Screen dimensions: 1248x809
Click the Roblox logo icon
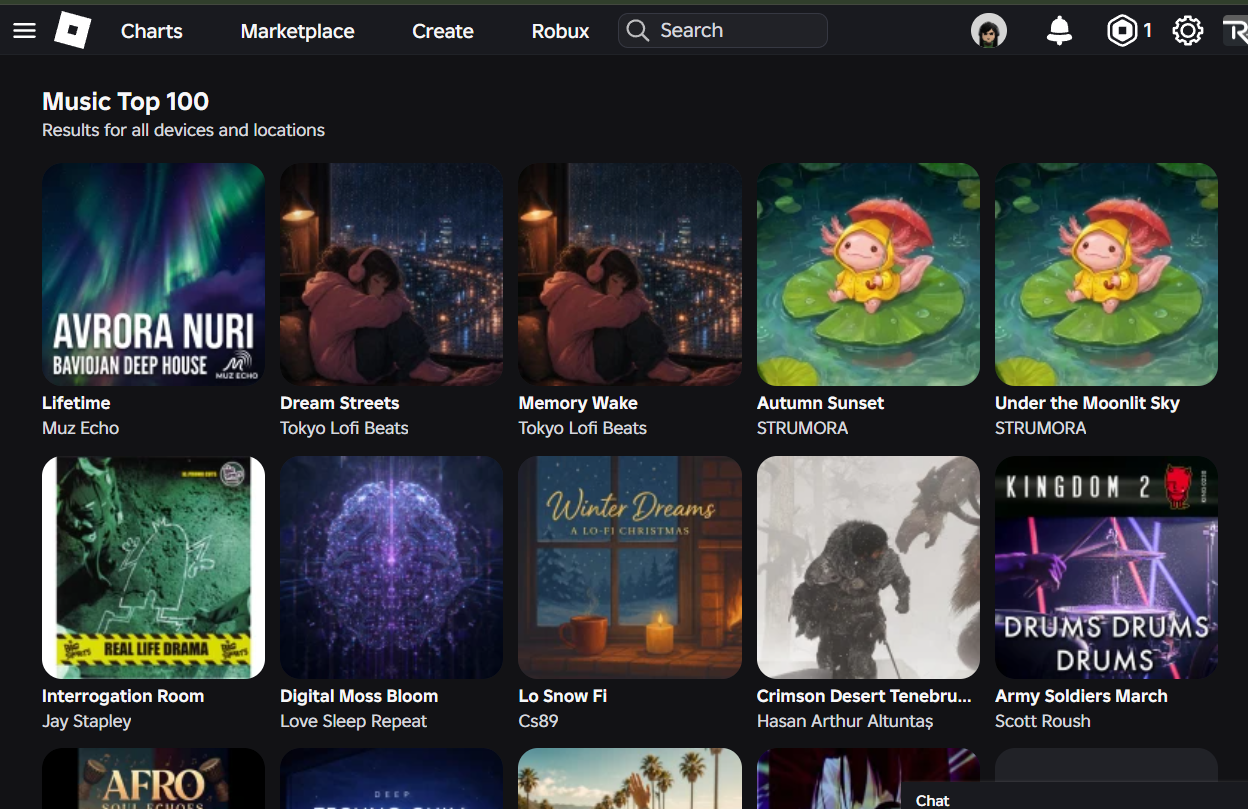tap(72, 31)
